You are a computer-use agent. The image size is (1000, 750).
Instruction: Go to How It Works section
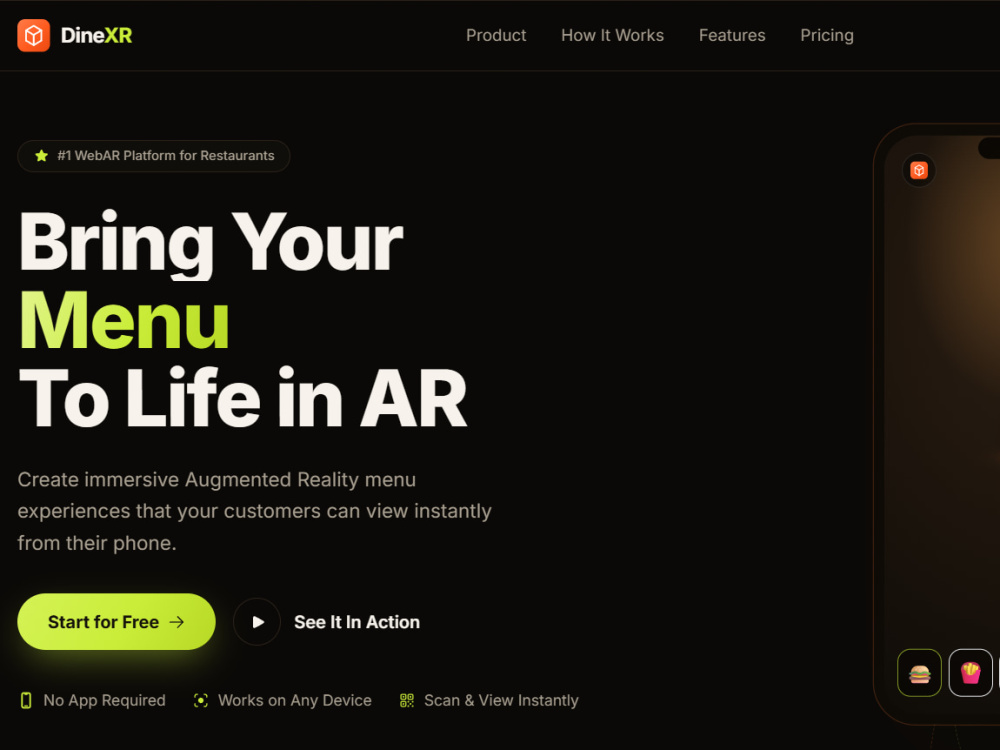(x=612, y=36)
